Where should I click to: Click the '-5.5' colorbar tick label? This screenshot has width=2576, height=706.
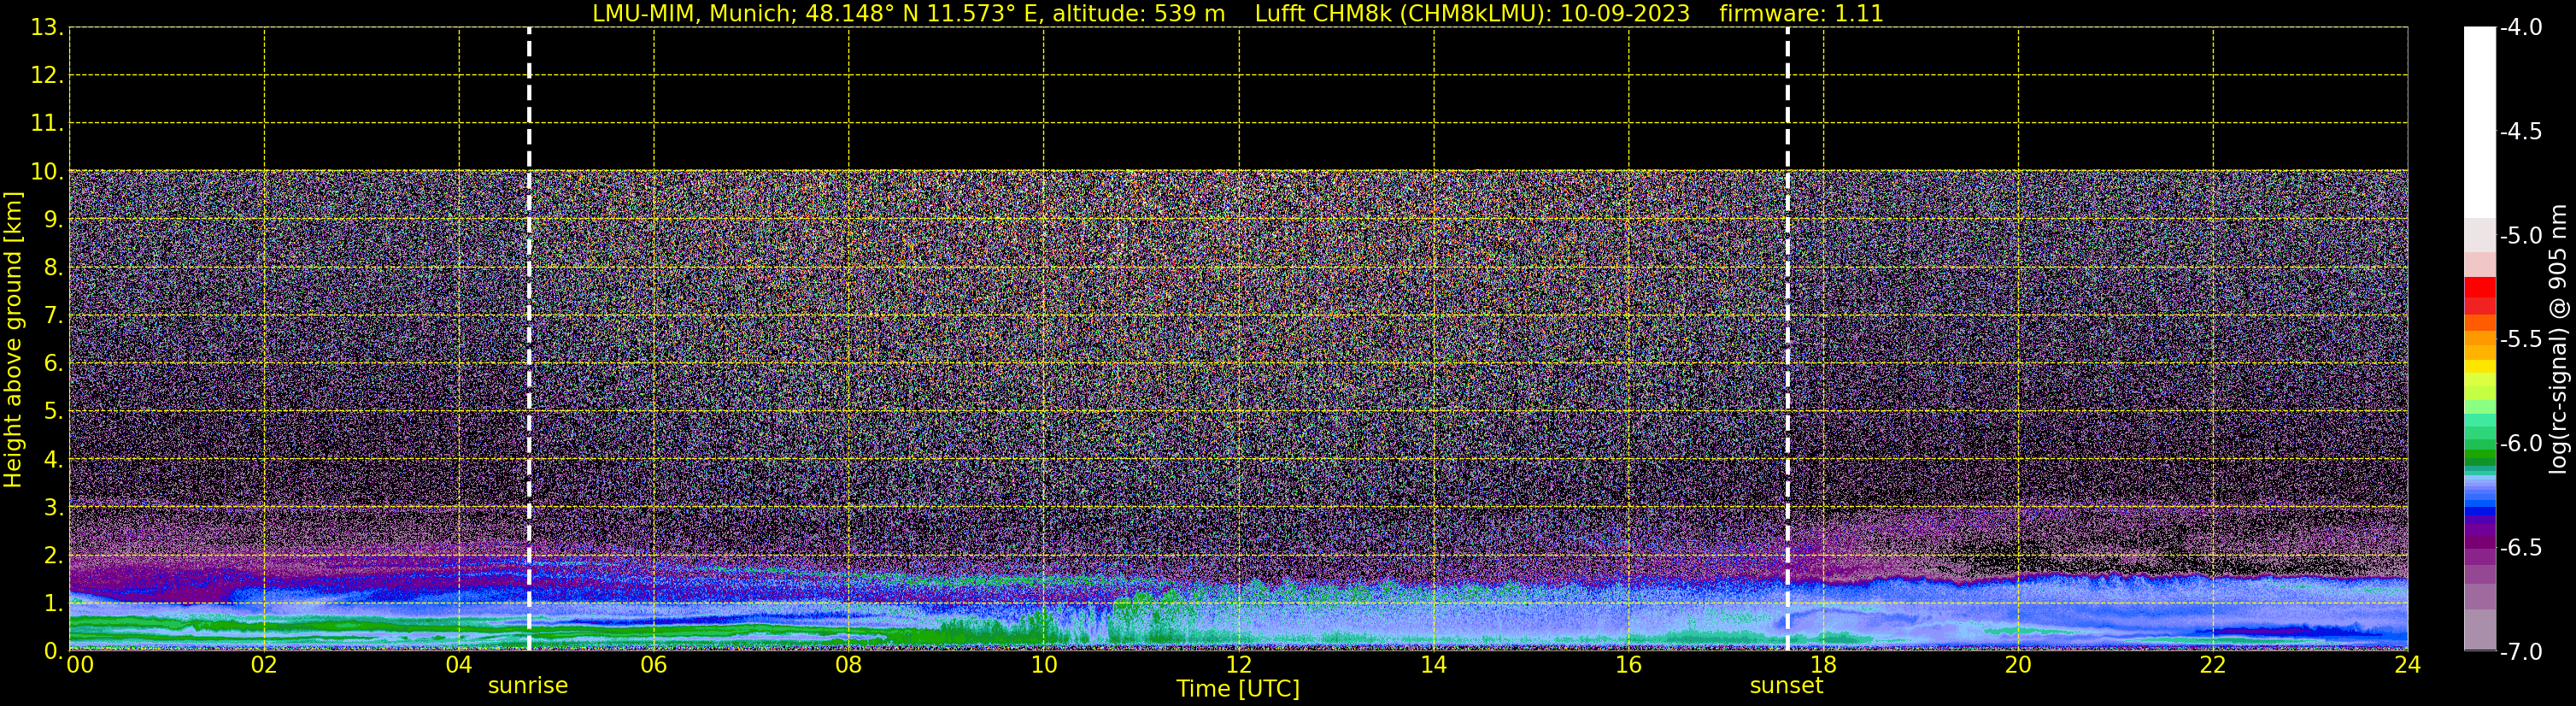tap(2521, 339)
